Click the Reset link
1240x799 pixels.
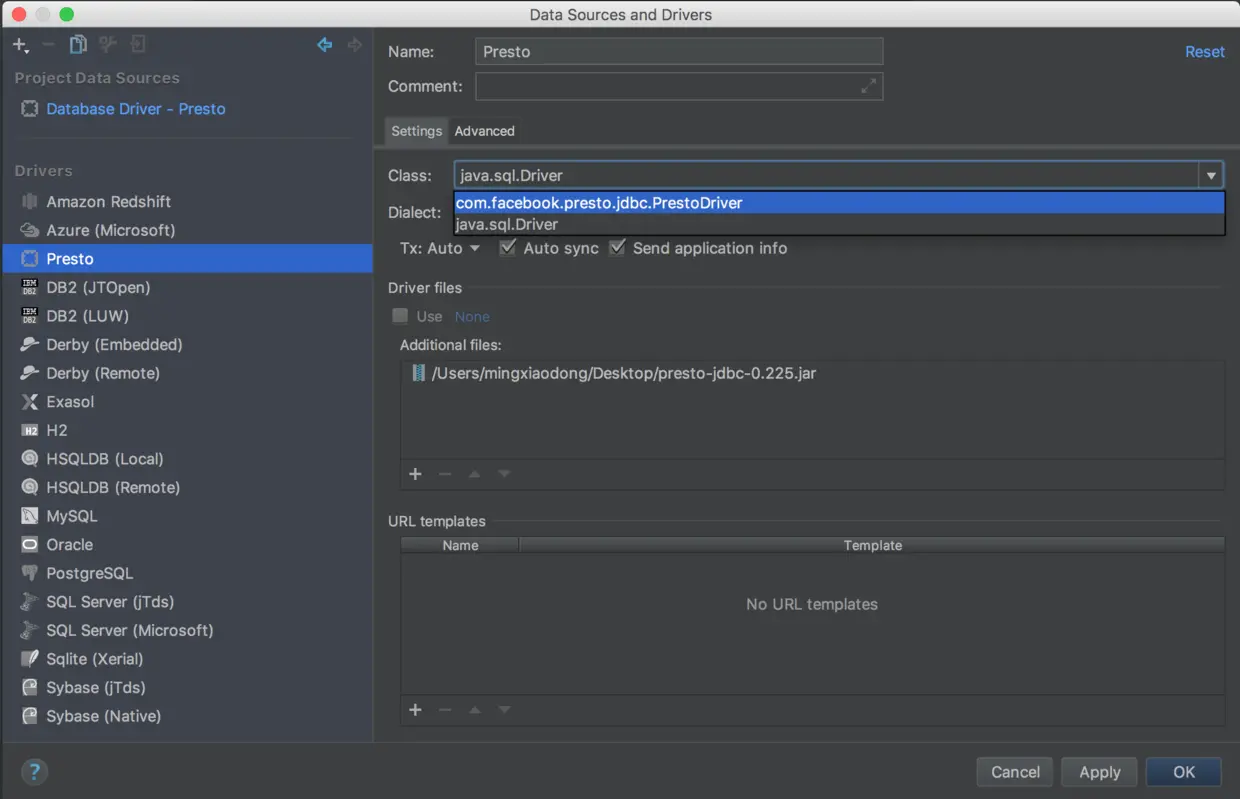click(1205, 52)
